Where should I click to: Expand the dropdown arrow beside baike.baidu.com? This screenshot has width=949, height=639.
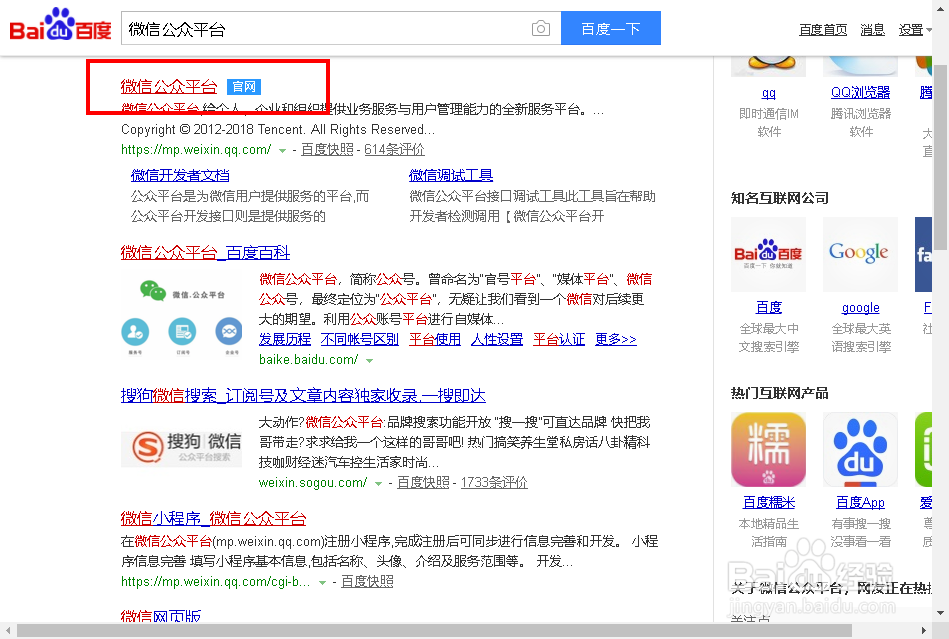point(370,358)
